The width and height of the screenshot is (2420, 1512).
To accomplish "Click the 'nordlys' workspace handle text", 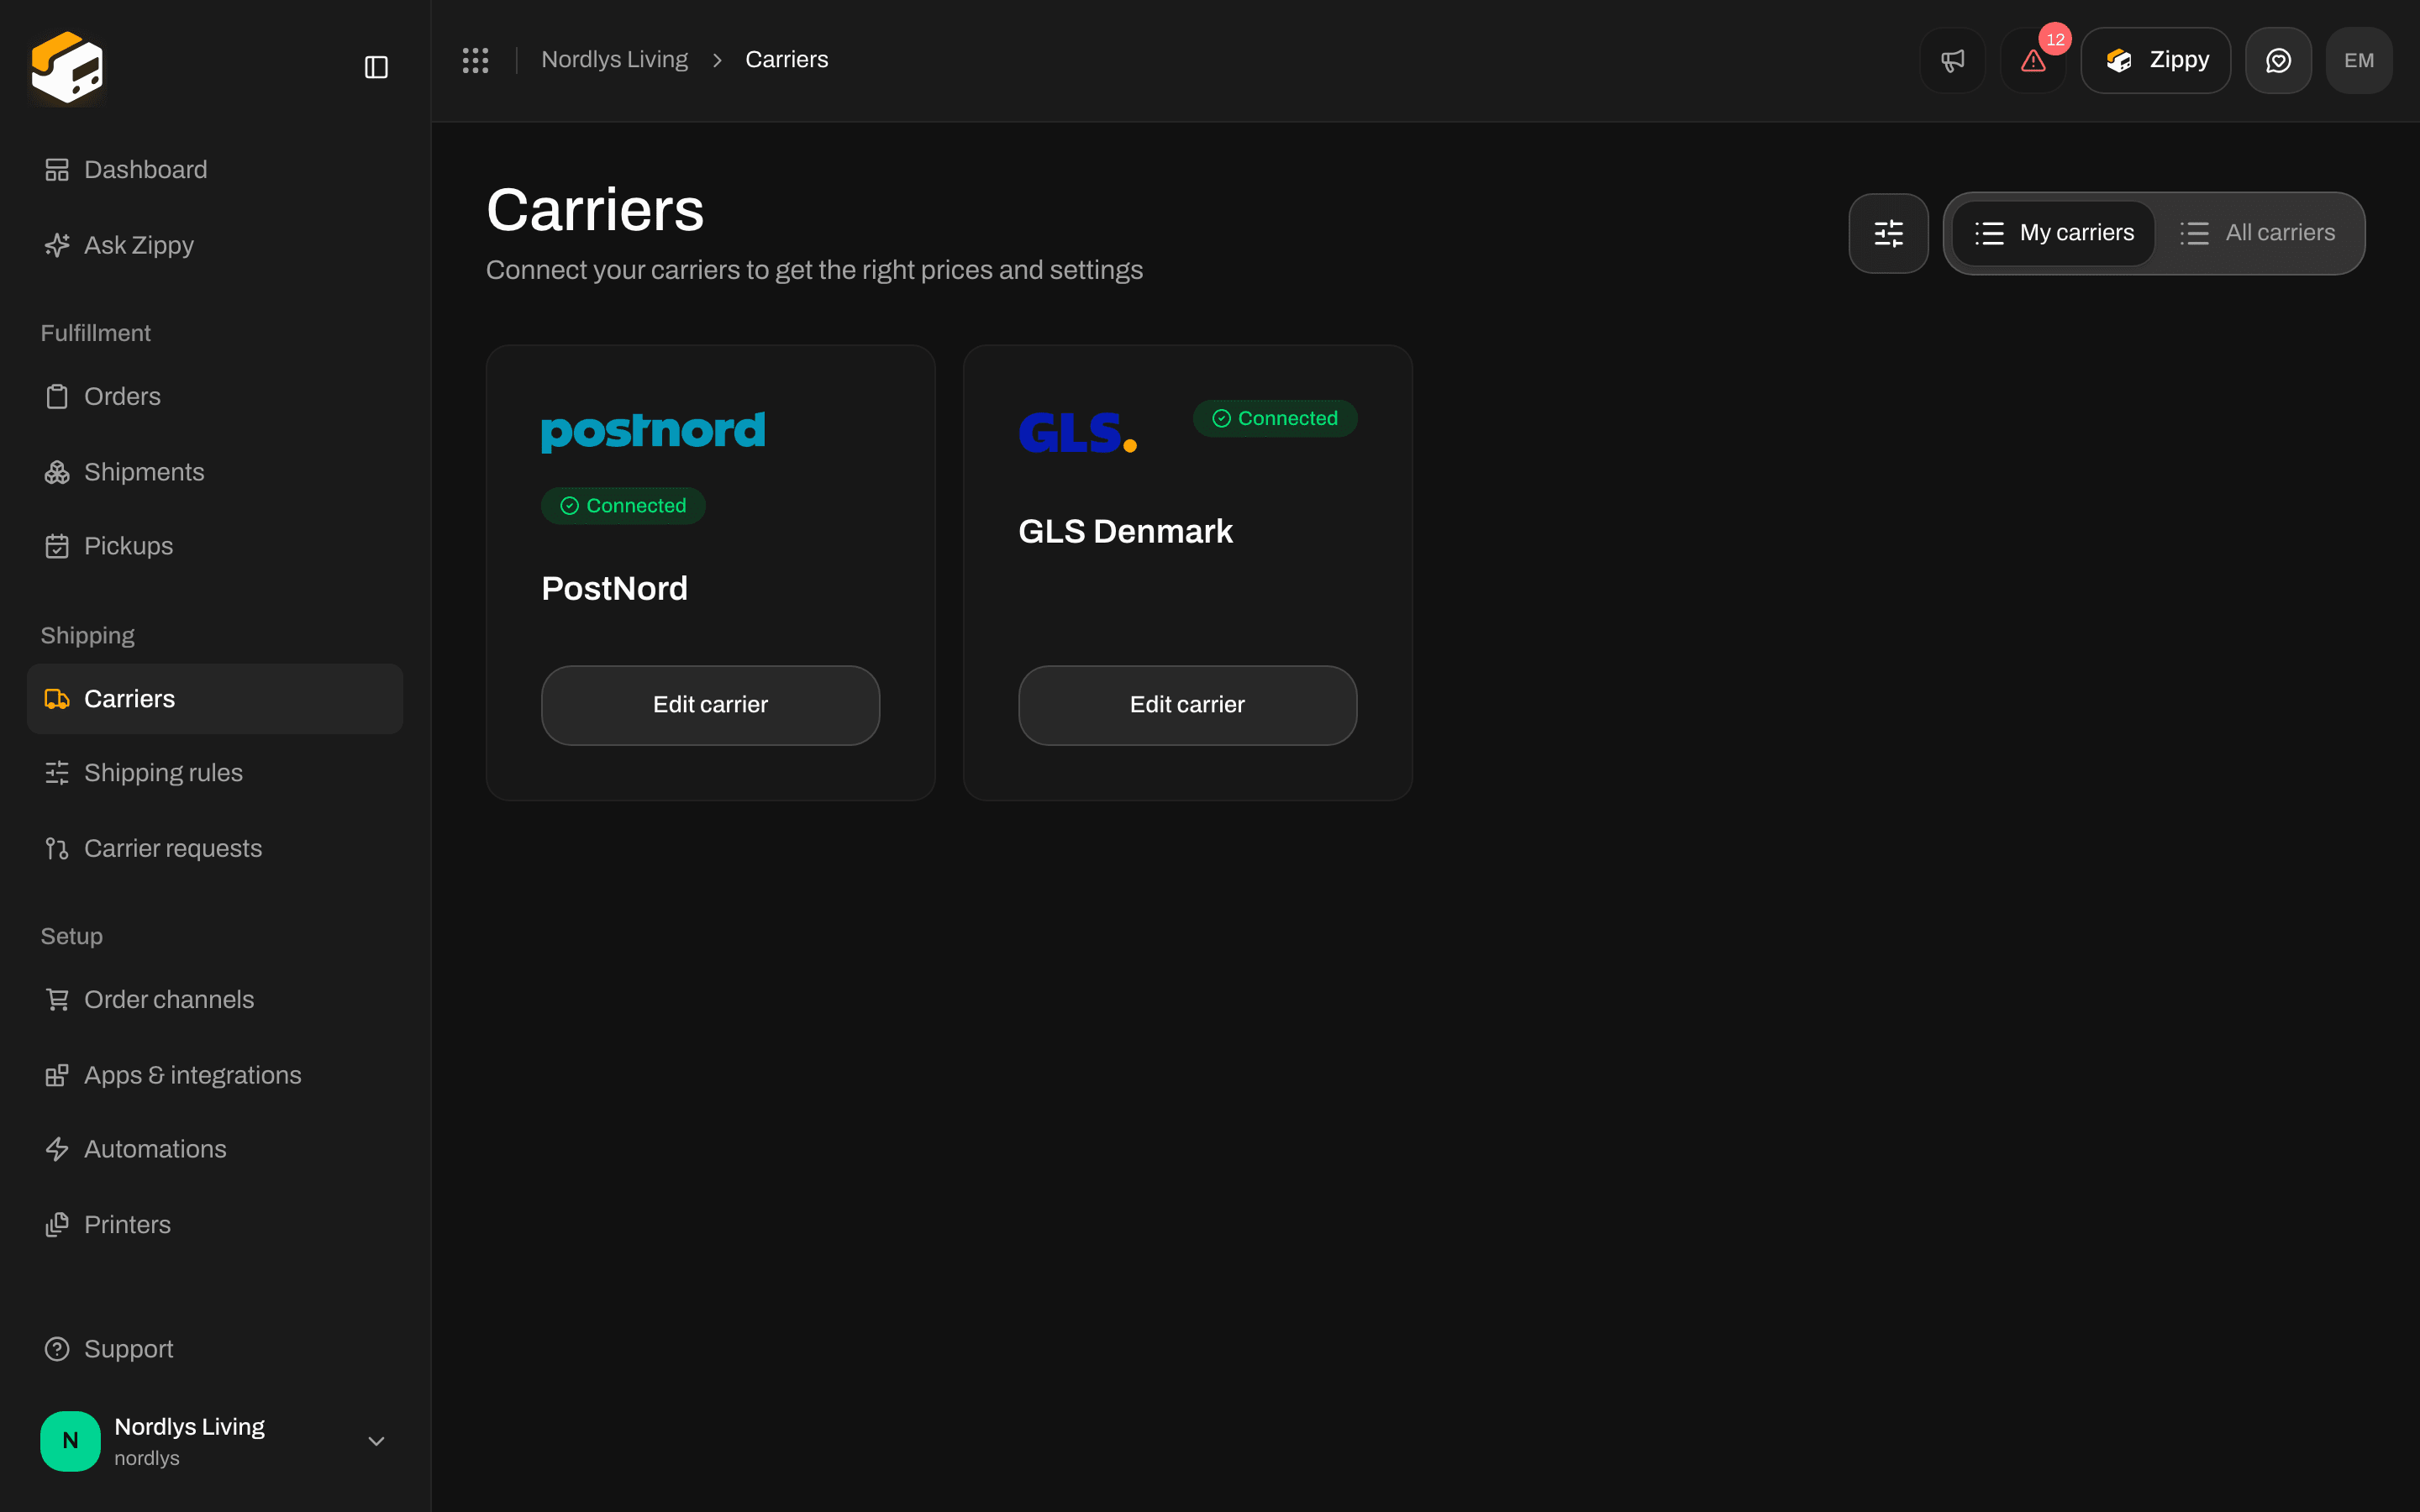I will (x=147, y=1458).
